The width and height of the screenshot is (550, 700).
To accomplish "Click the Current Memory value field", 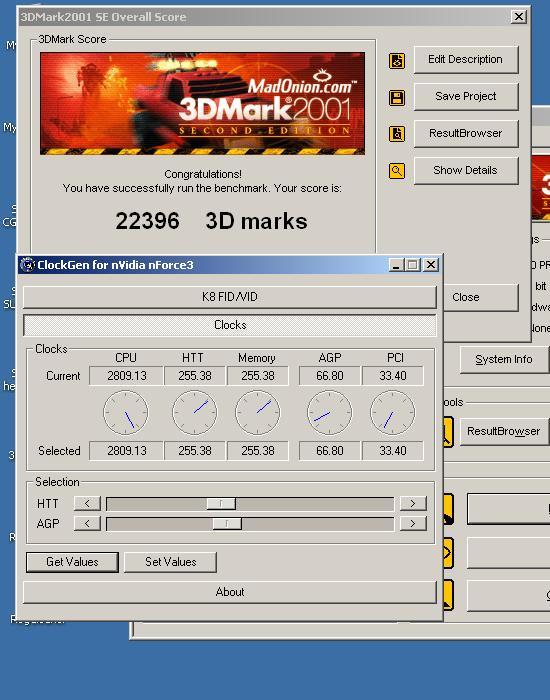I will point(258,376).
